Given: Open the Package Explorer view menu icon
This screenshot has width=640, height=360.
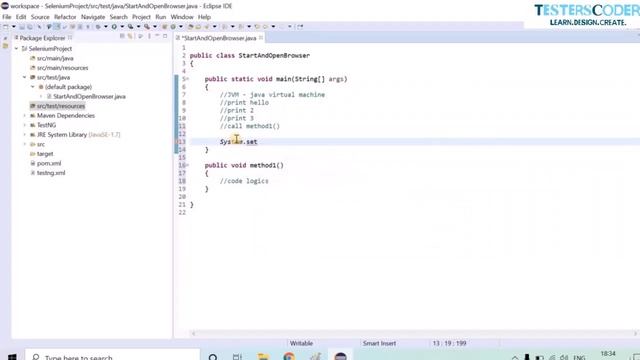Looking at the screenshot, I should click(149, 37).
